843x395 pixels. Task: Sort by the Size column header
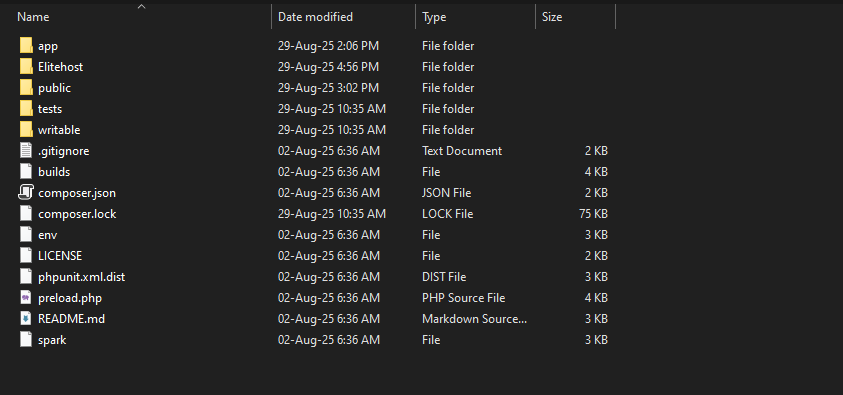552,17
